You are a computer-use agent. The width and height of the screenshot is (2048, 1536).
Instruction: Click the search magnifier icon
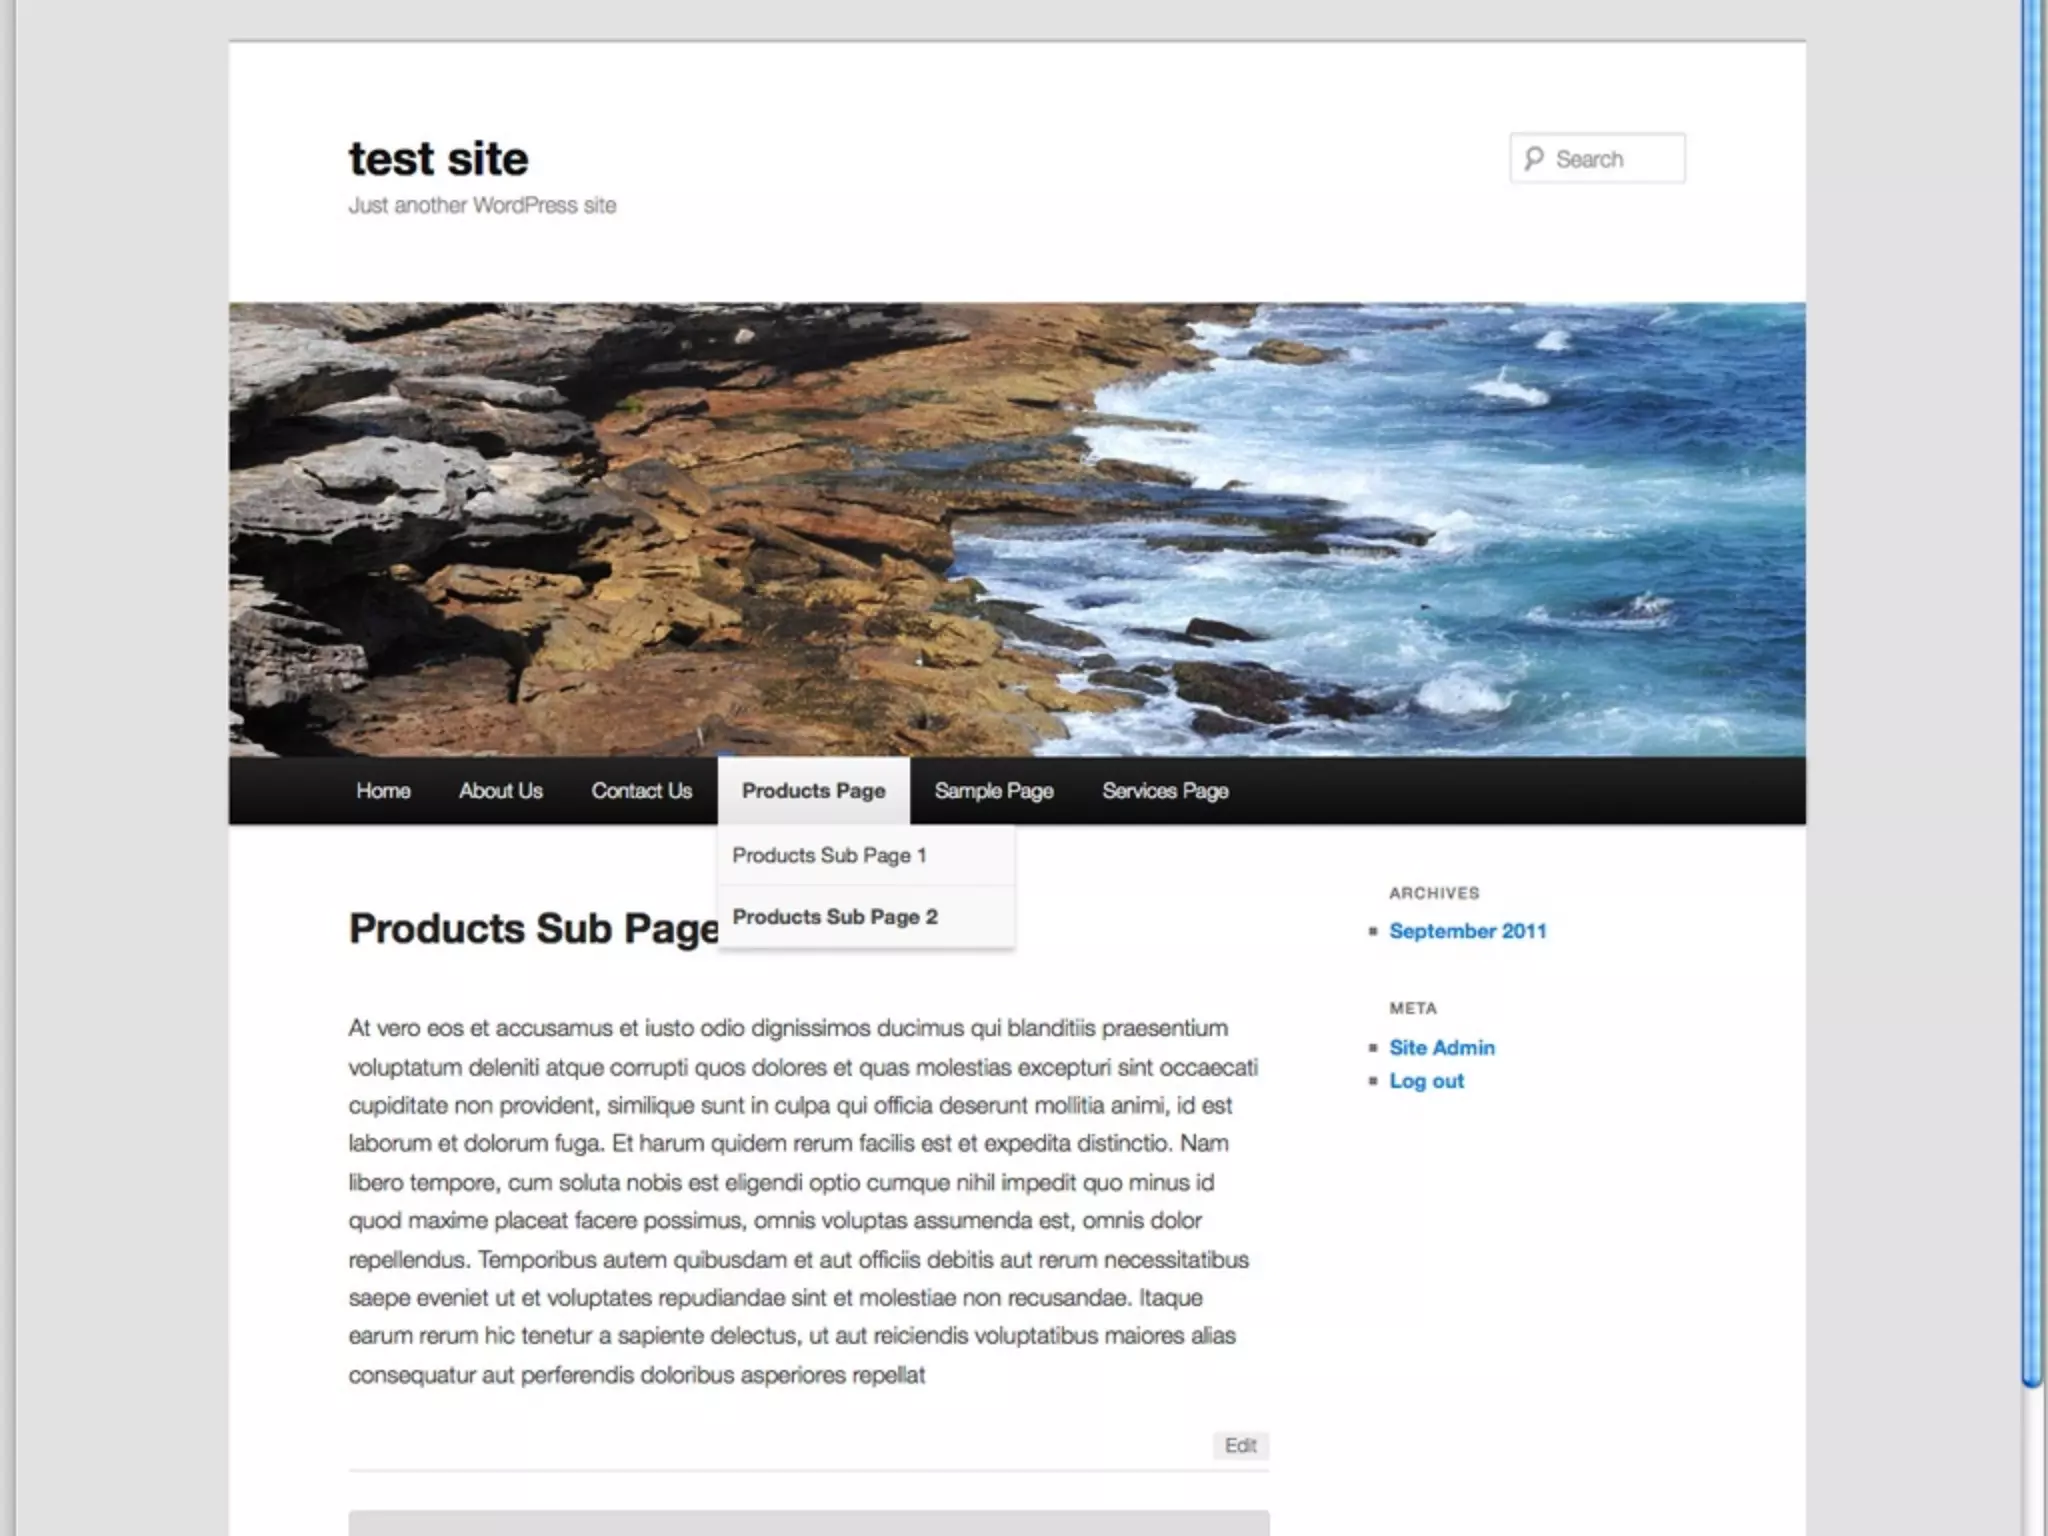[x=1533, y=158]
